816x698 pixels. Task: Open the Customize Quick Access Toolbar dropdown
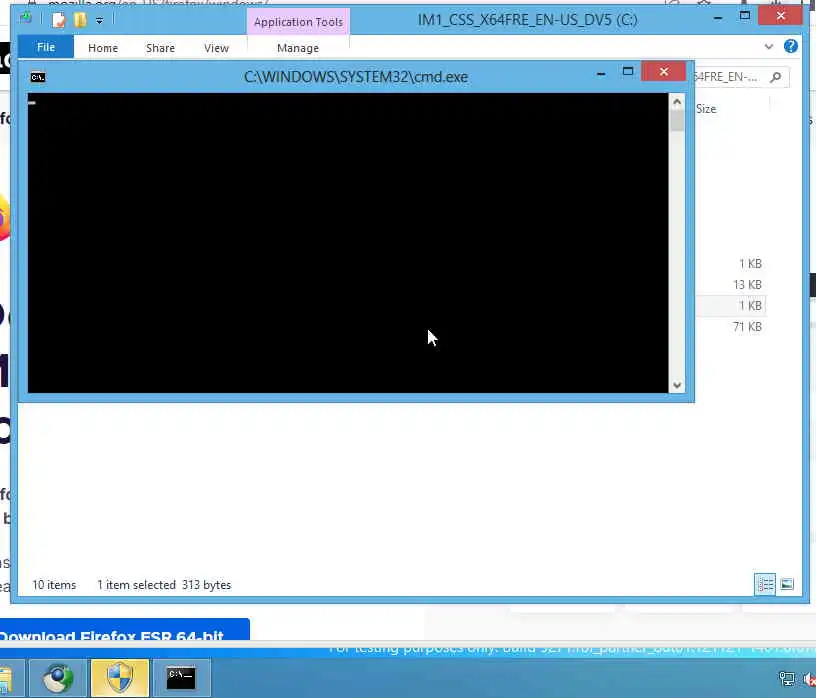coord(99,21)
